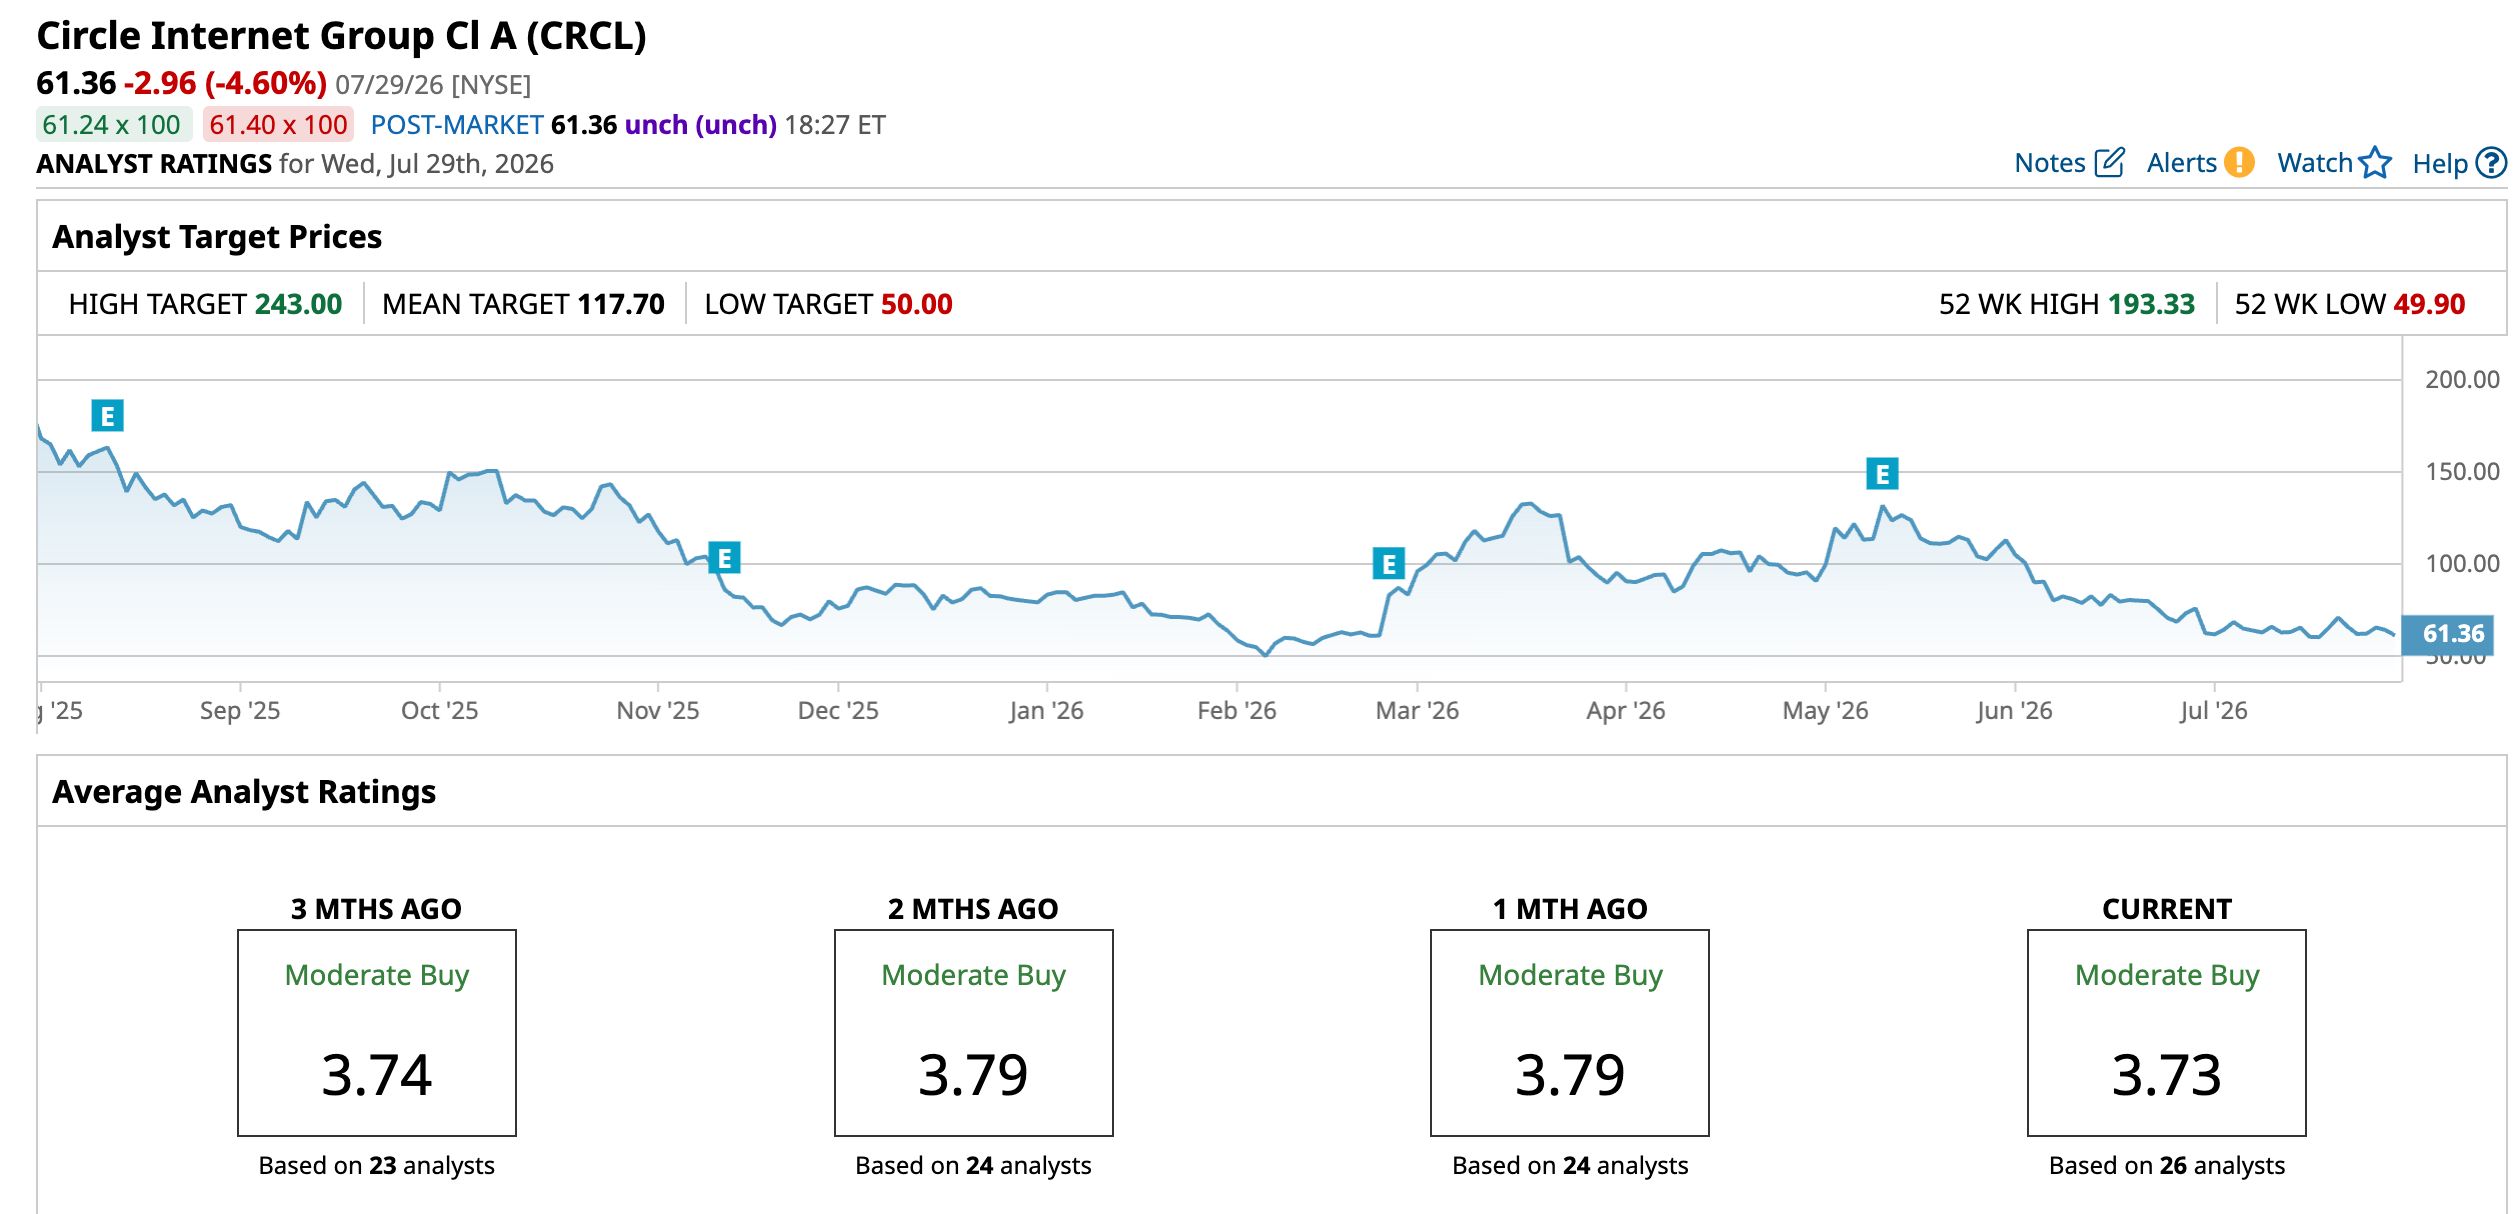Click the Apr '26 x-axis label
2520x1214 pixels.
pyautogui.click(x=1626, y=711)
